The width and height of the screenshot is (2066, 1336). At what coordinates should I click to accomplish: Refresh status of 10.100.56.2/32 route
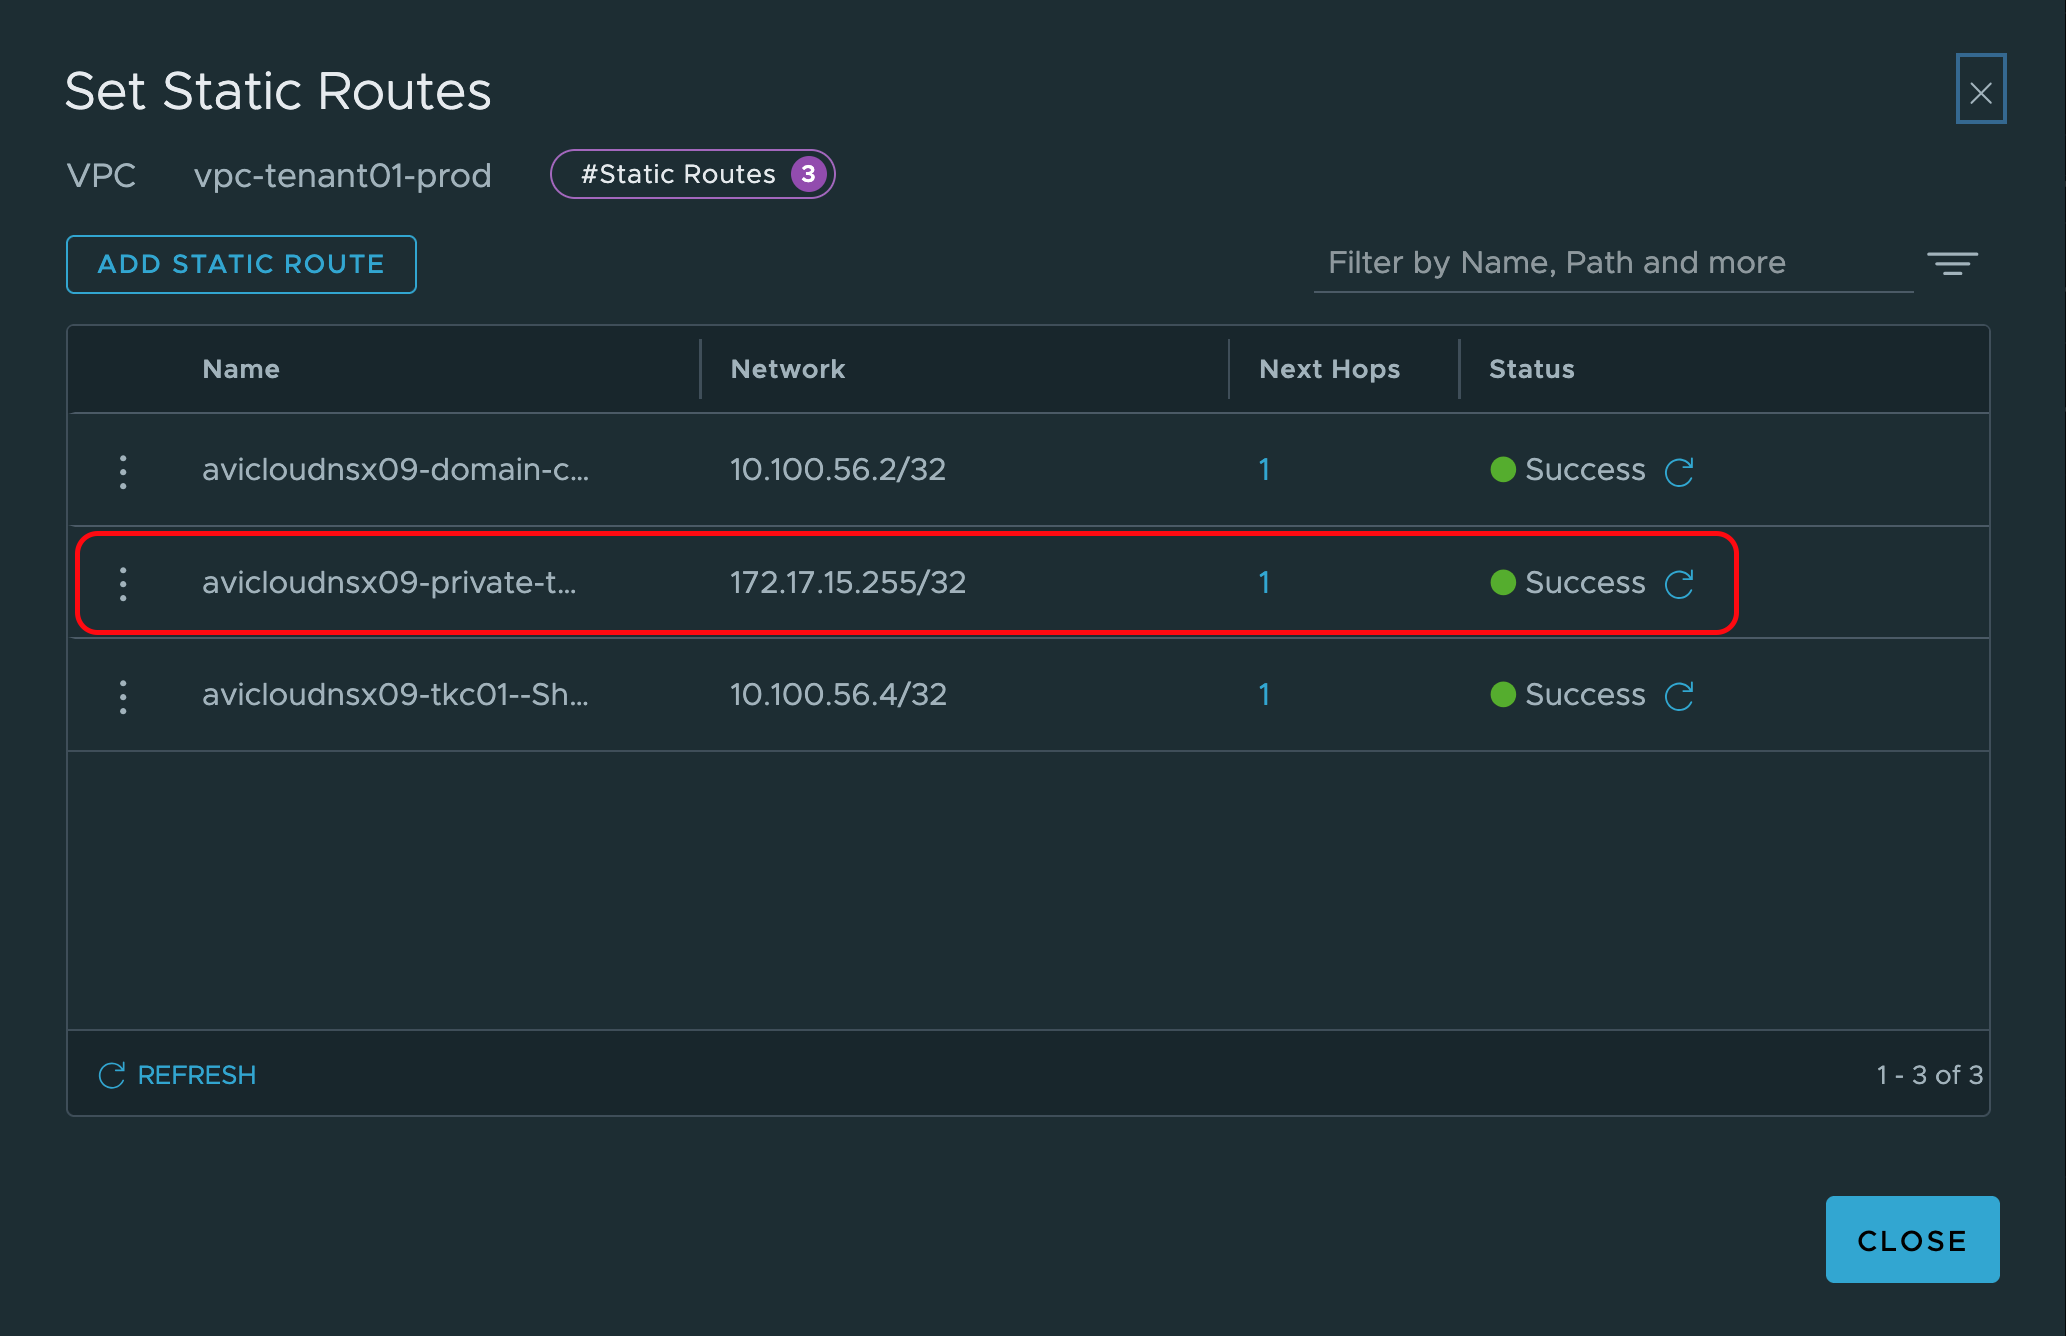coord(1678,471)
